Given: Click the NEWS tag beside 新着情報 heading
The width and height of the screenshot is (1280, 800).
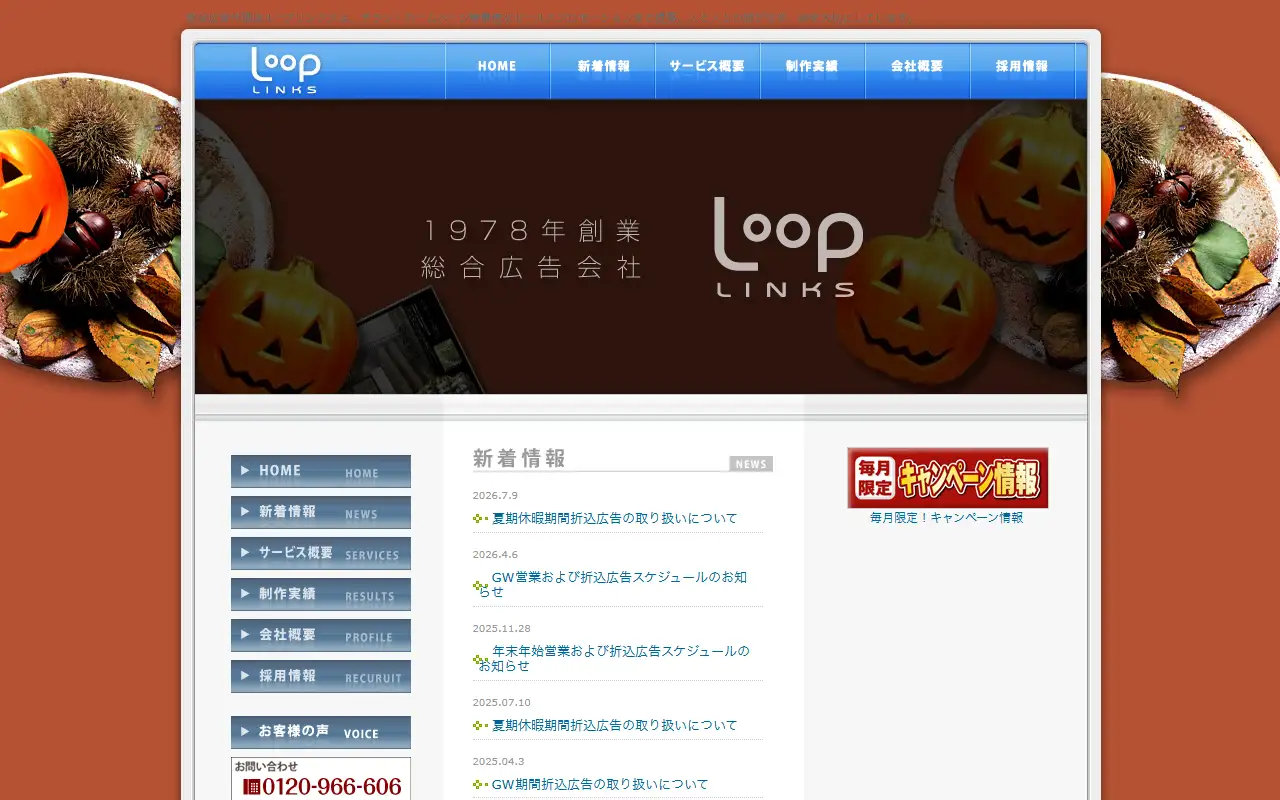Looking at the screenshot, I should 751,464.
